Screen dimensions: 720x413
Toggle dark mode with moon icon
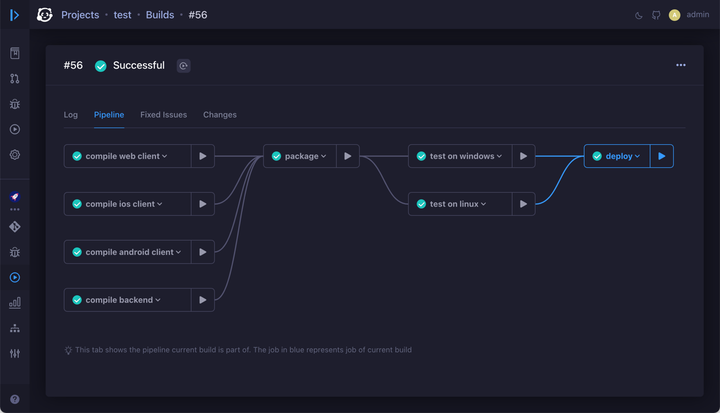pyautogui.click(x=638, y=16)
